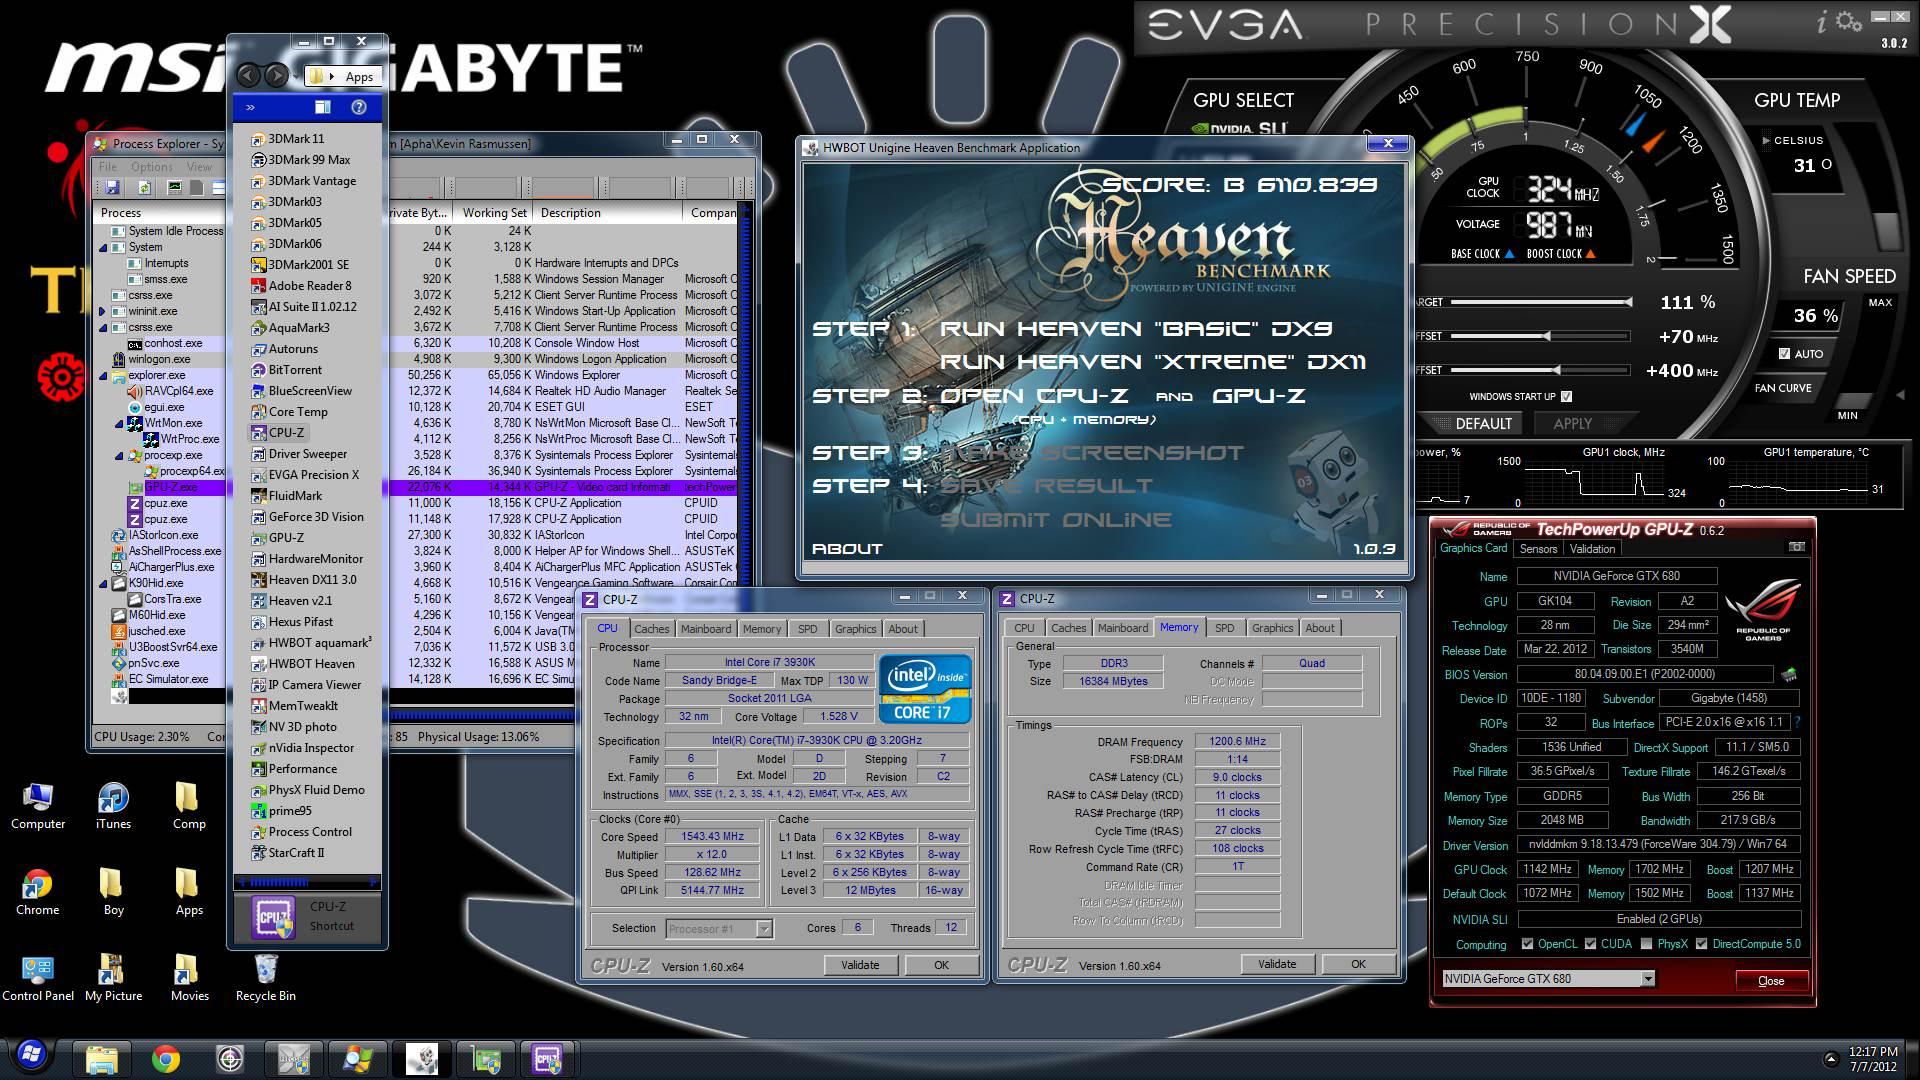Click APPLY button in EVGA Precision
The width and height of the screenshot is (1920, 1080).
pos(1572,423)
